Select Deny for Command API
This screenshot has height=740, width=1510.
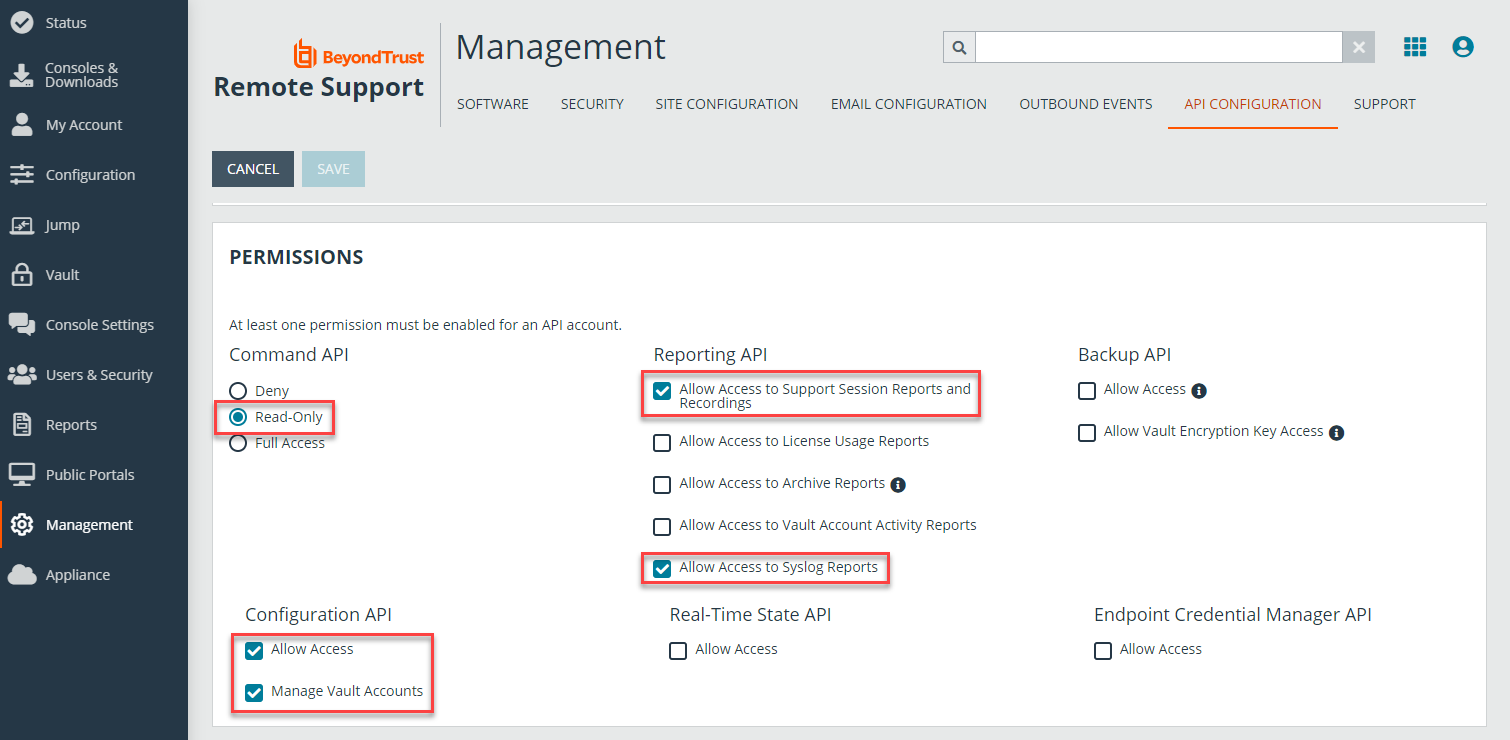(x=238, y=391)
